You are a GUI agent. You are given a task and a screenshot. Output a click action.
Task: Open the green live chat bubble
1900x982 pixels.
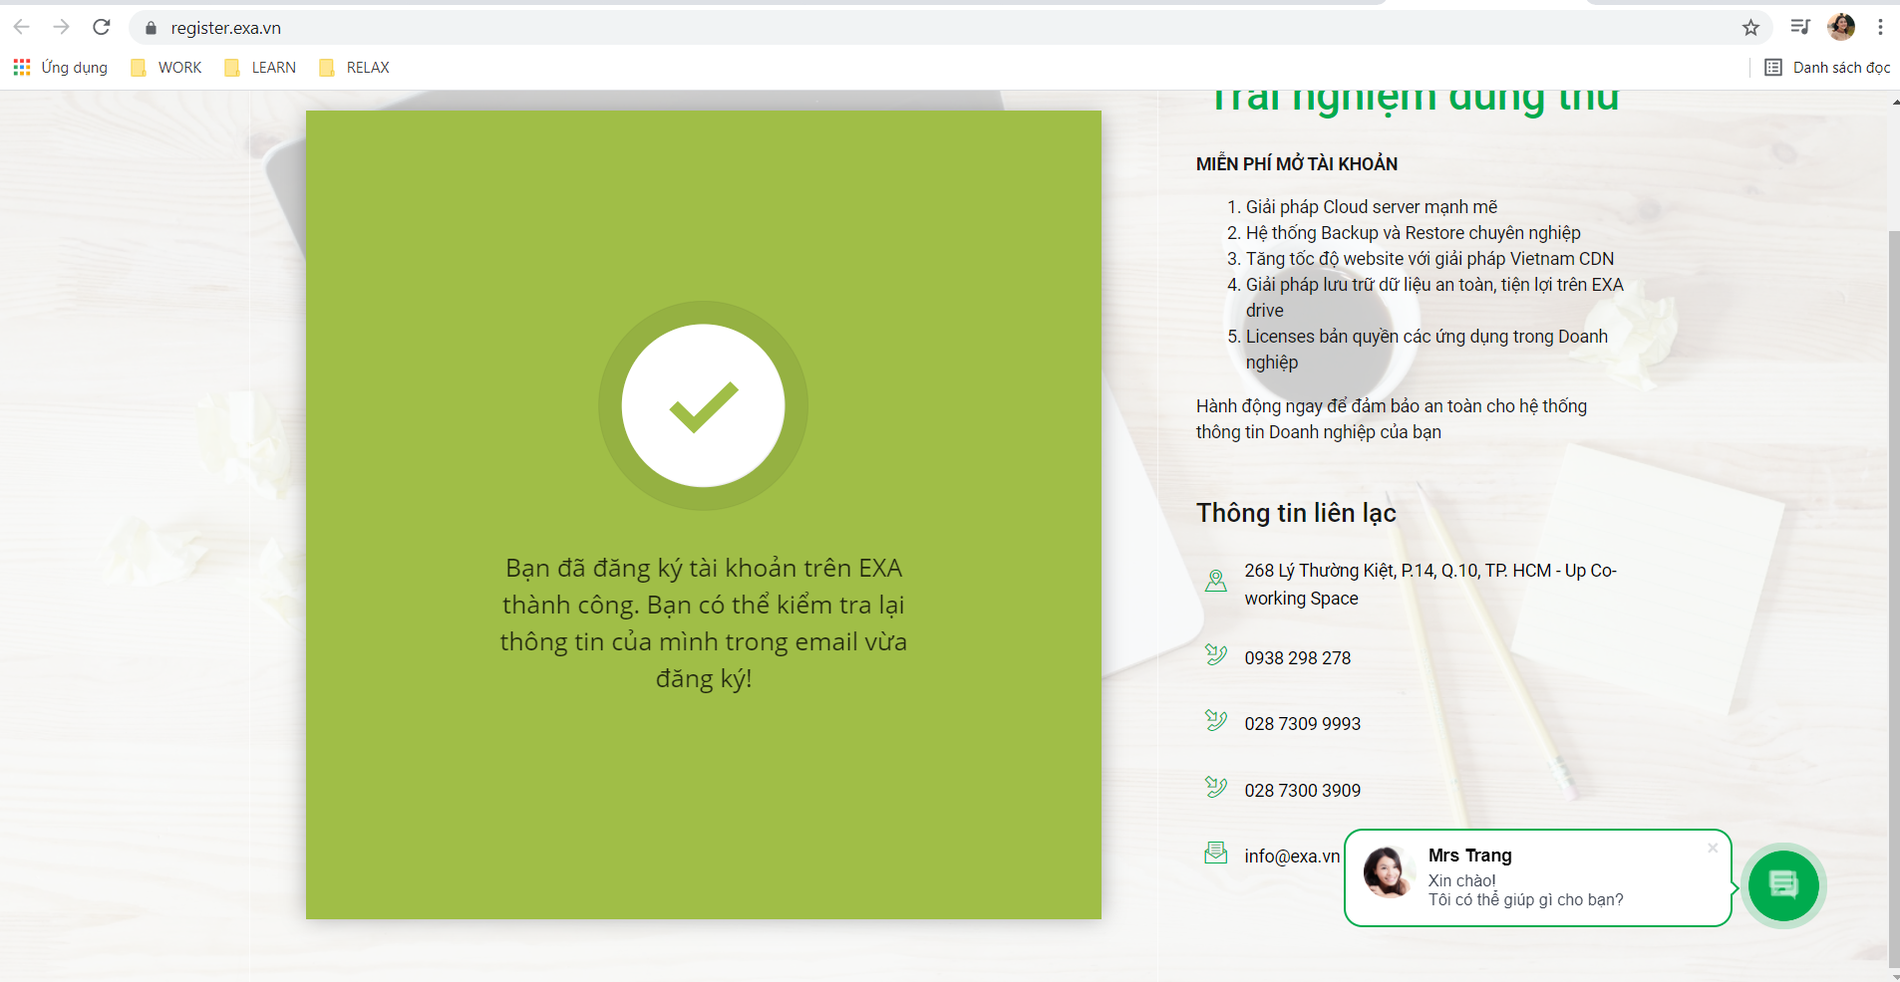[x=1783, y=885]
